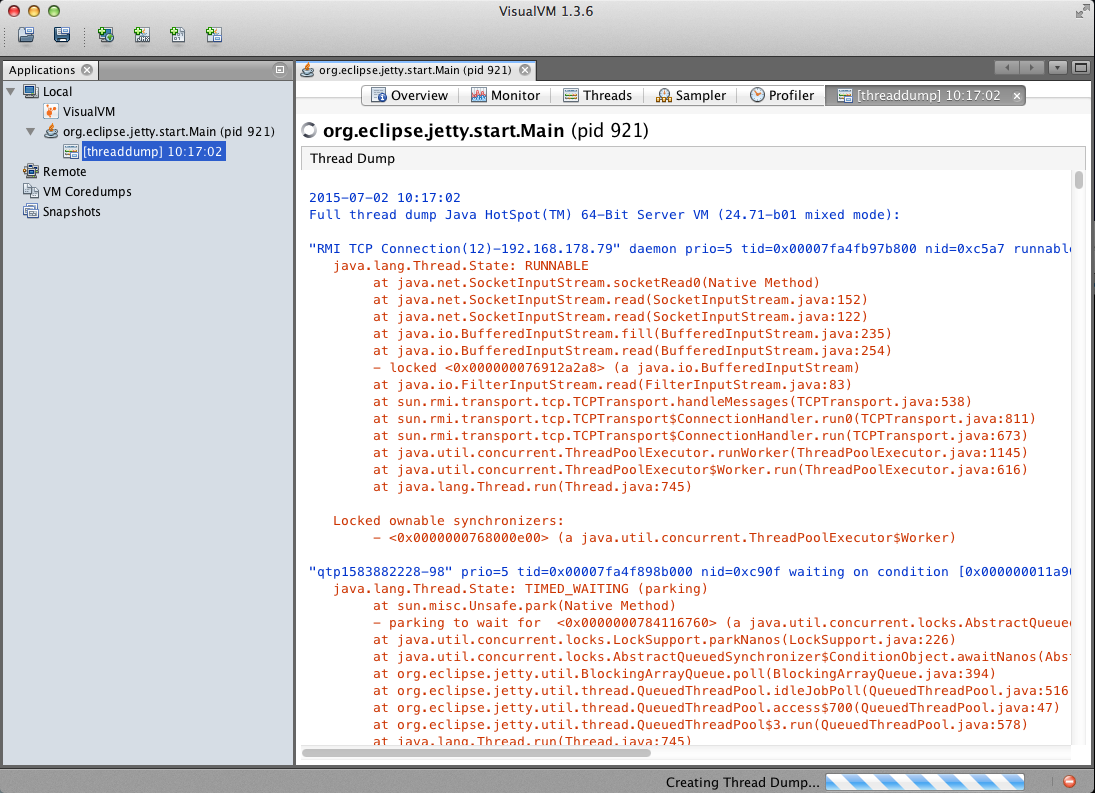This screenshot has height=793, width=1095.
Task: Cancel the Creating Thread Dump task
Action: [x=1069, y=782]
